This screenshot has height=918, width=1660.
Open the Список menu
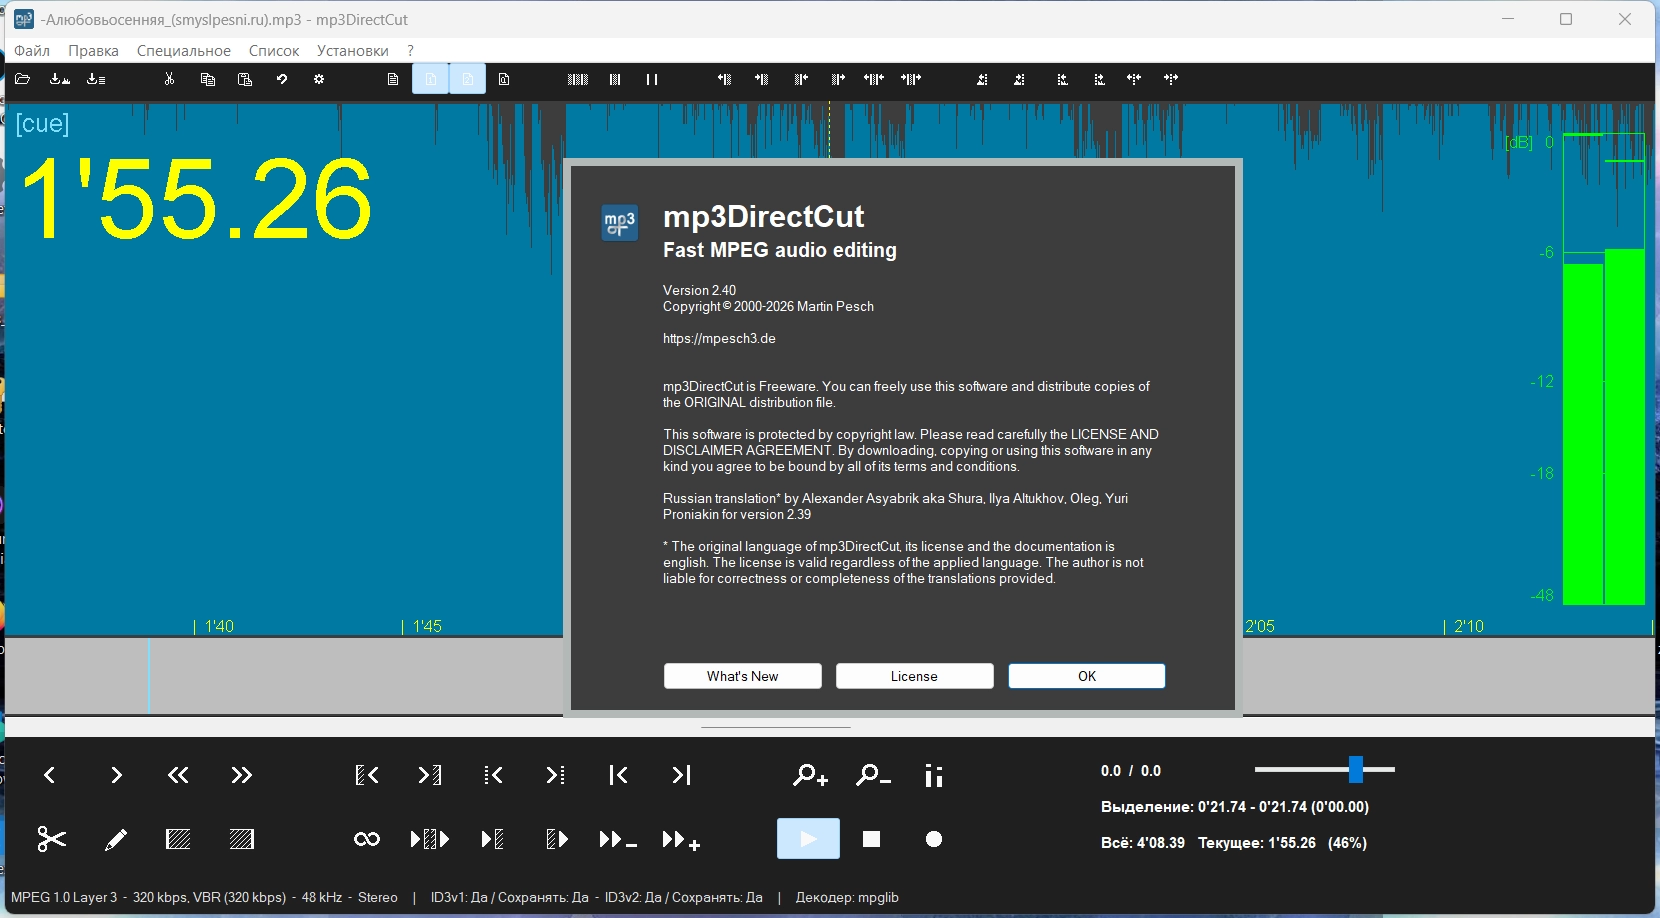274,50
